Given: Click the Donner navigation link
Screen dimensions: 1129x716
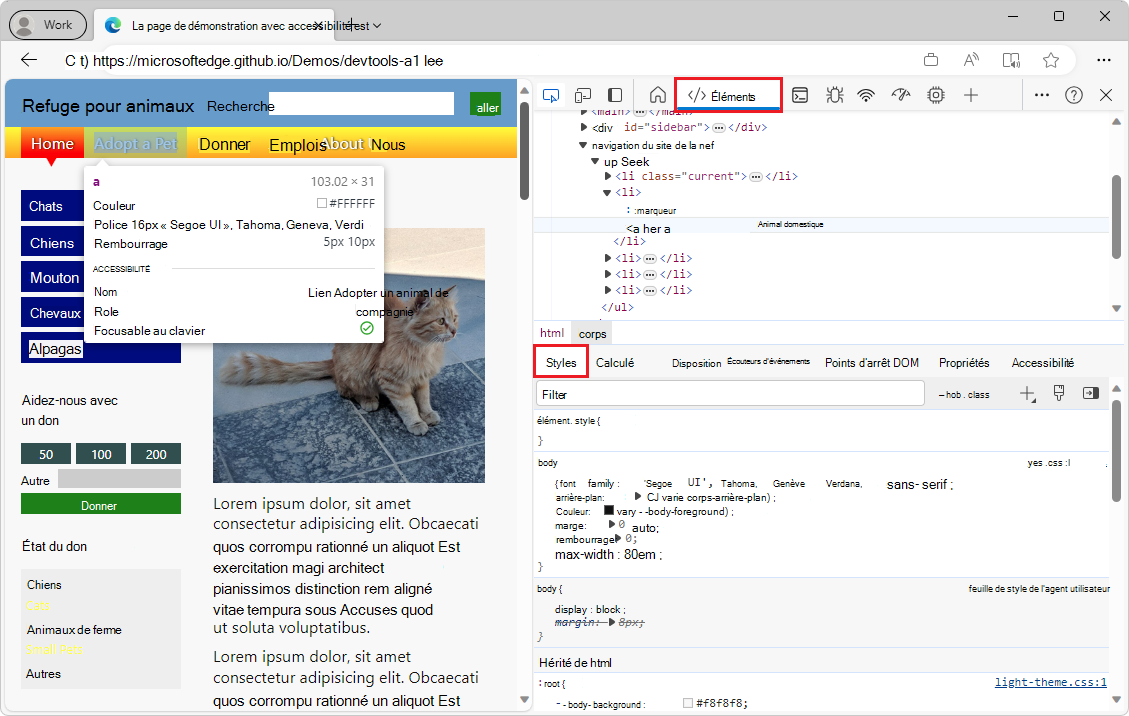Looking at the screenshot, I should coord(225,145).
